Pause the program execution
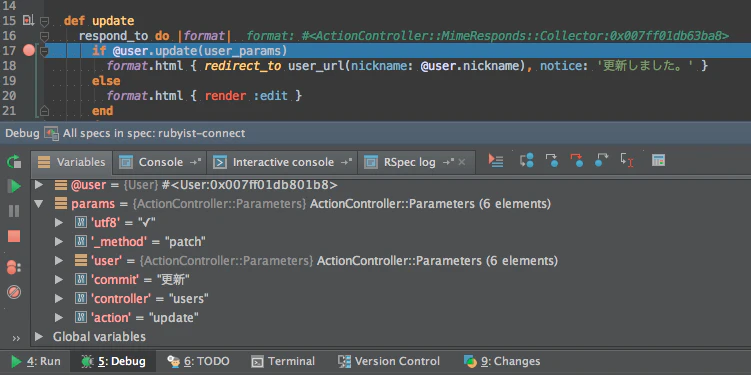 pos(14,211)
